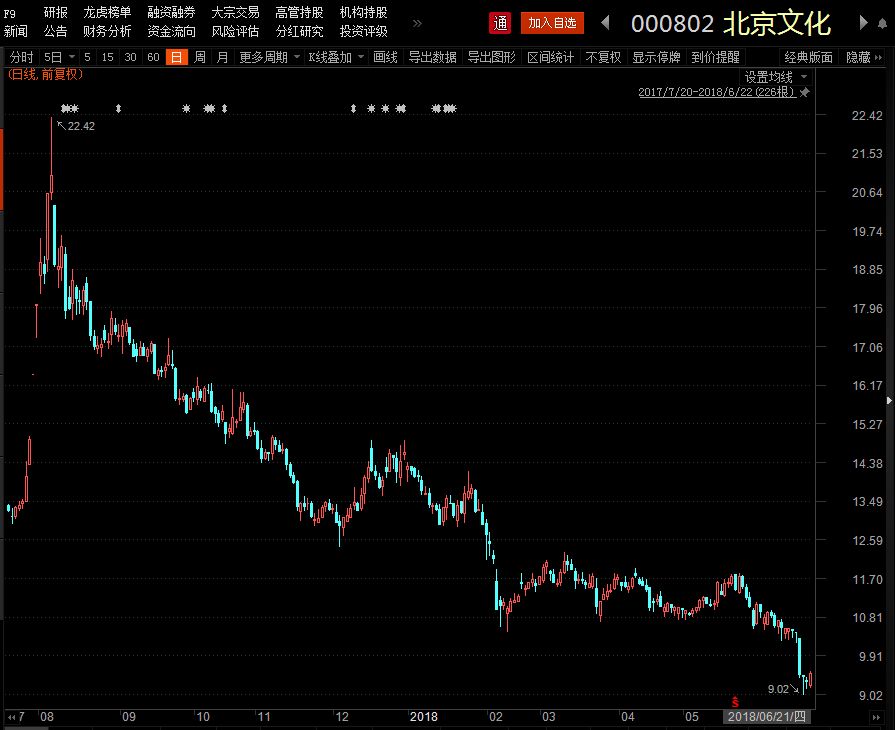Open 隐藏 panel toggle

point(864,57)
